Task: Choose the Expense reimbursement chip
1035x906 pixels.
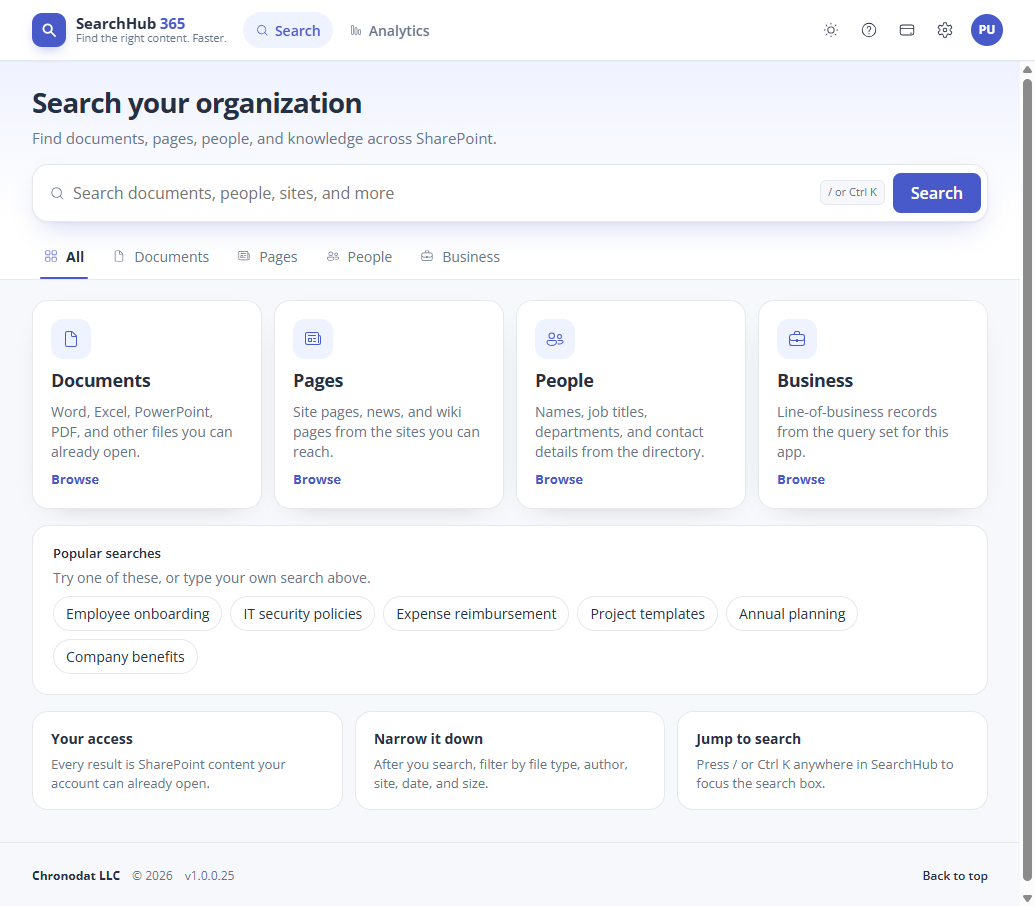Action: 476,614
